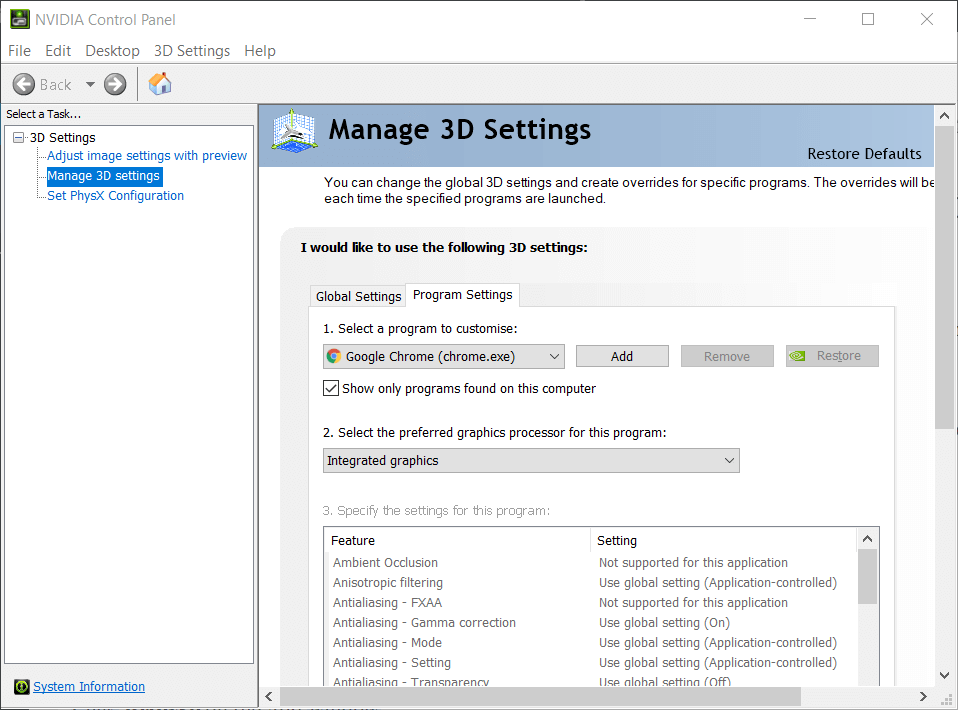The height and width of the screenshot is (710, 958).
Task: Toggle Show only programs found checkbox
Action: (x=331, y=389)
